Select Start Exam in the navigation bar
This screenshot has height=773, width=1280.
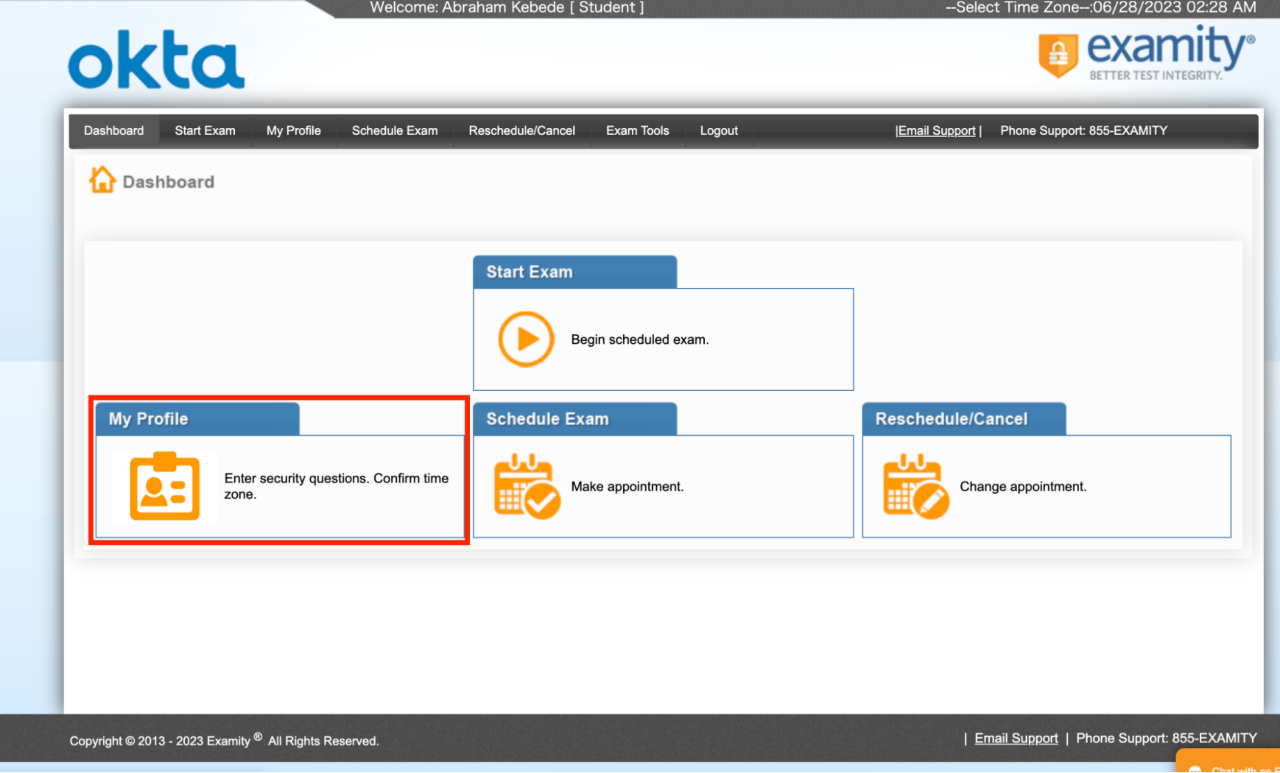205,131
